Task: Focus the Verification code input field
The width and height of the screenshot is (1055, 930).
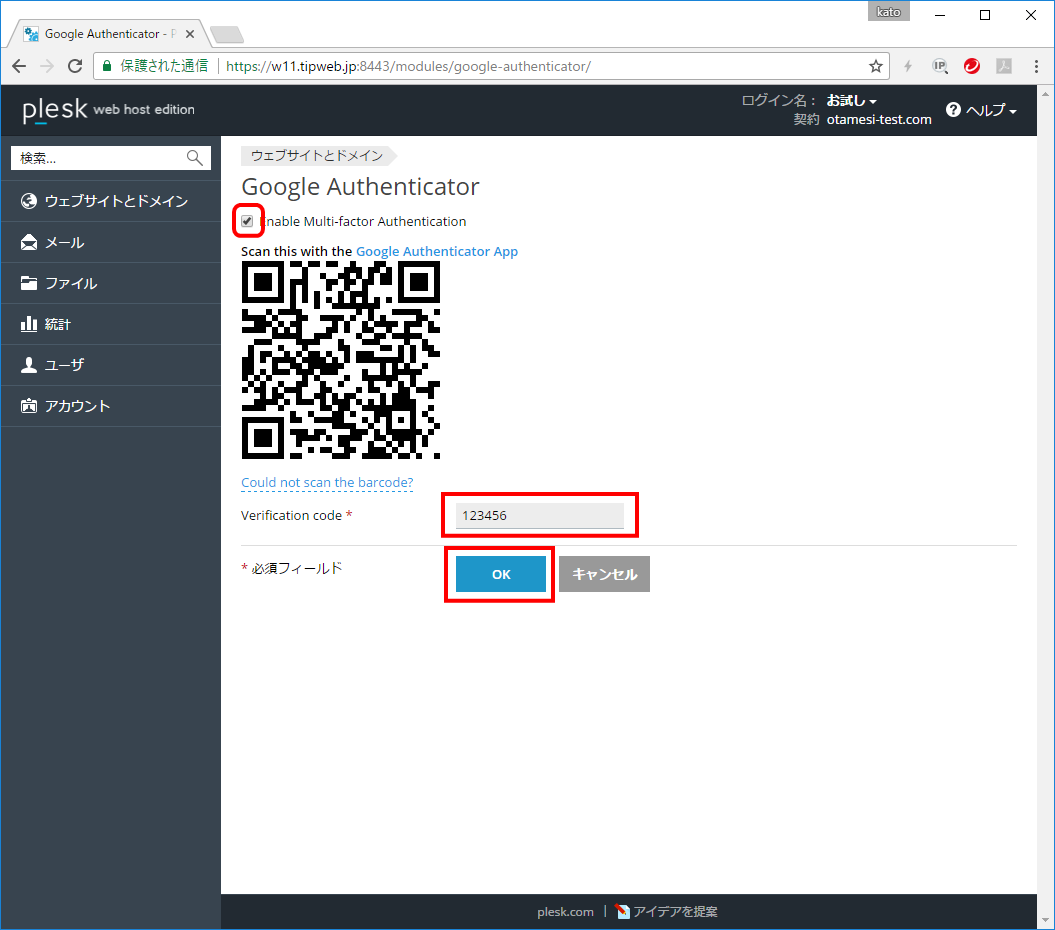Action: pos(540,515)
